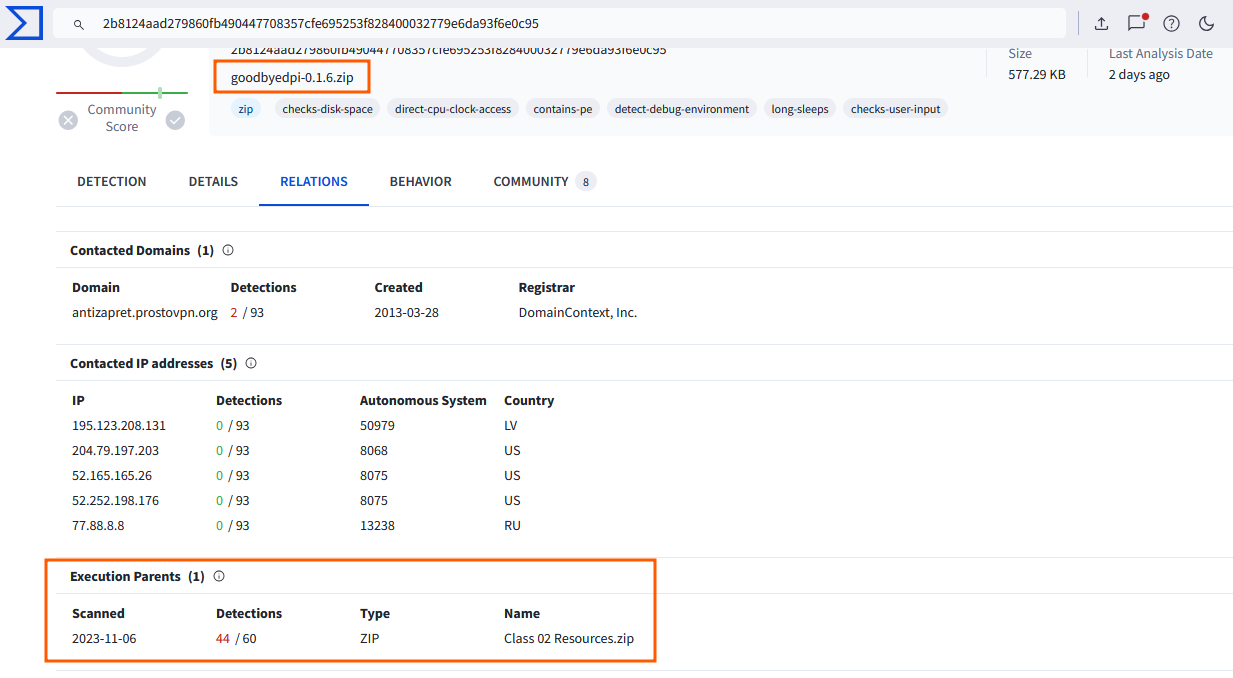Click info icon beside Execution Parents
The height and width of the screenshot is (678, 1233).
[219, 576]
